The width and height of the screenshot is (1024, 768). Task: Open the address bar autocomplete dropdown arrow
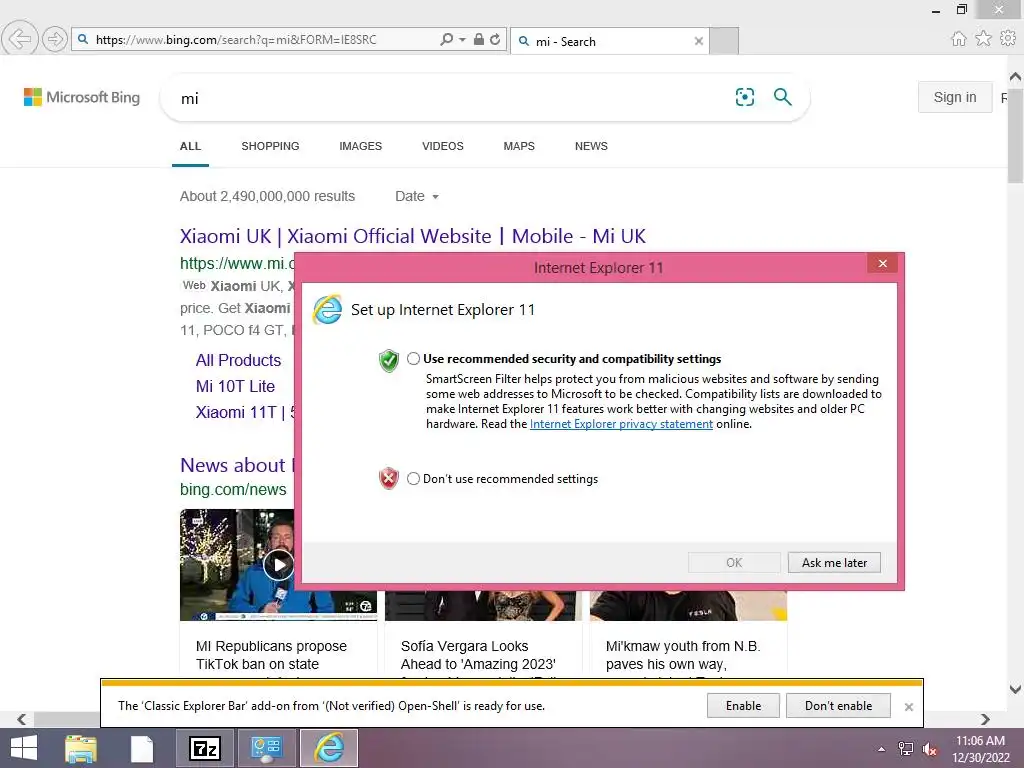tap(462, 39)
